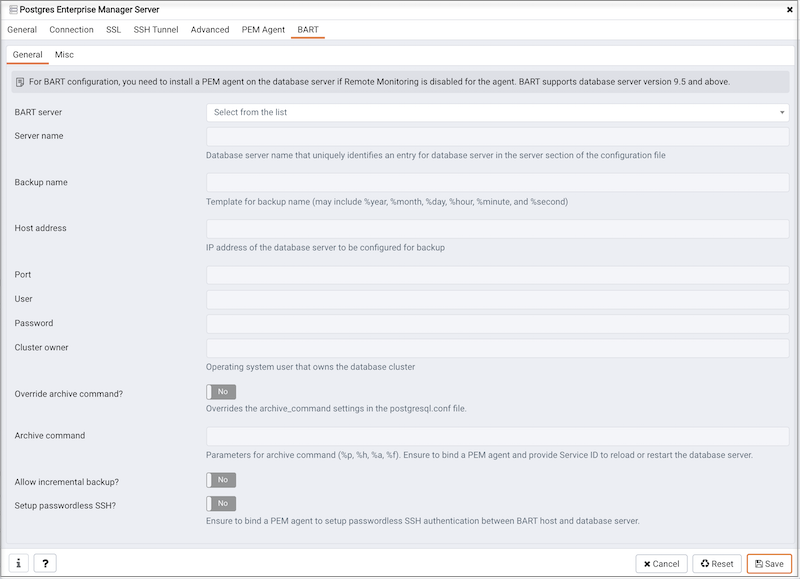The image size is (800, 579).
Task: Open the Connection tab
Action: point(71,30)
